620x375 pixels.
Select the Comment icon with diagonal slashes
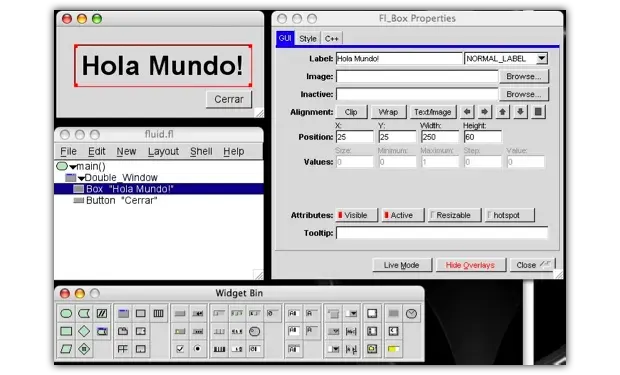[102, 314]
